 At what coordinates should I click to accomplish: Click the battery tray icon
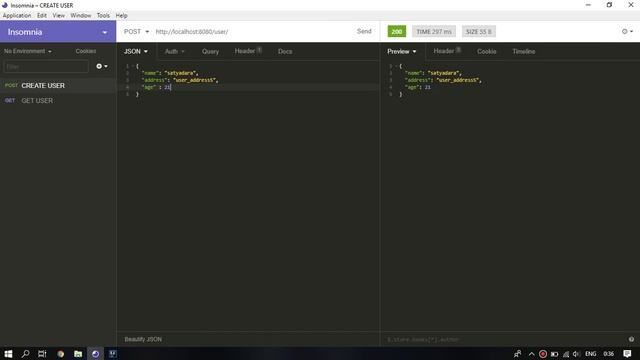point(554,354)
